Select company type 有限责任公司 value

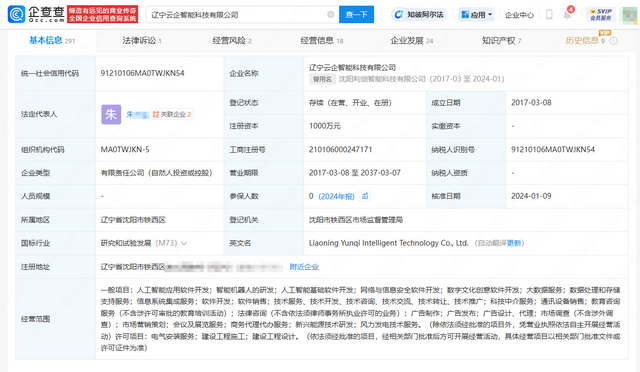pos(157,173)
